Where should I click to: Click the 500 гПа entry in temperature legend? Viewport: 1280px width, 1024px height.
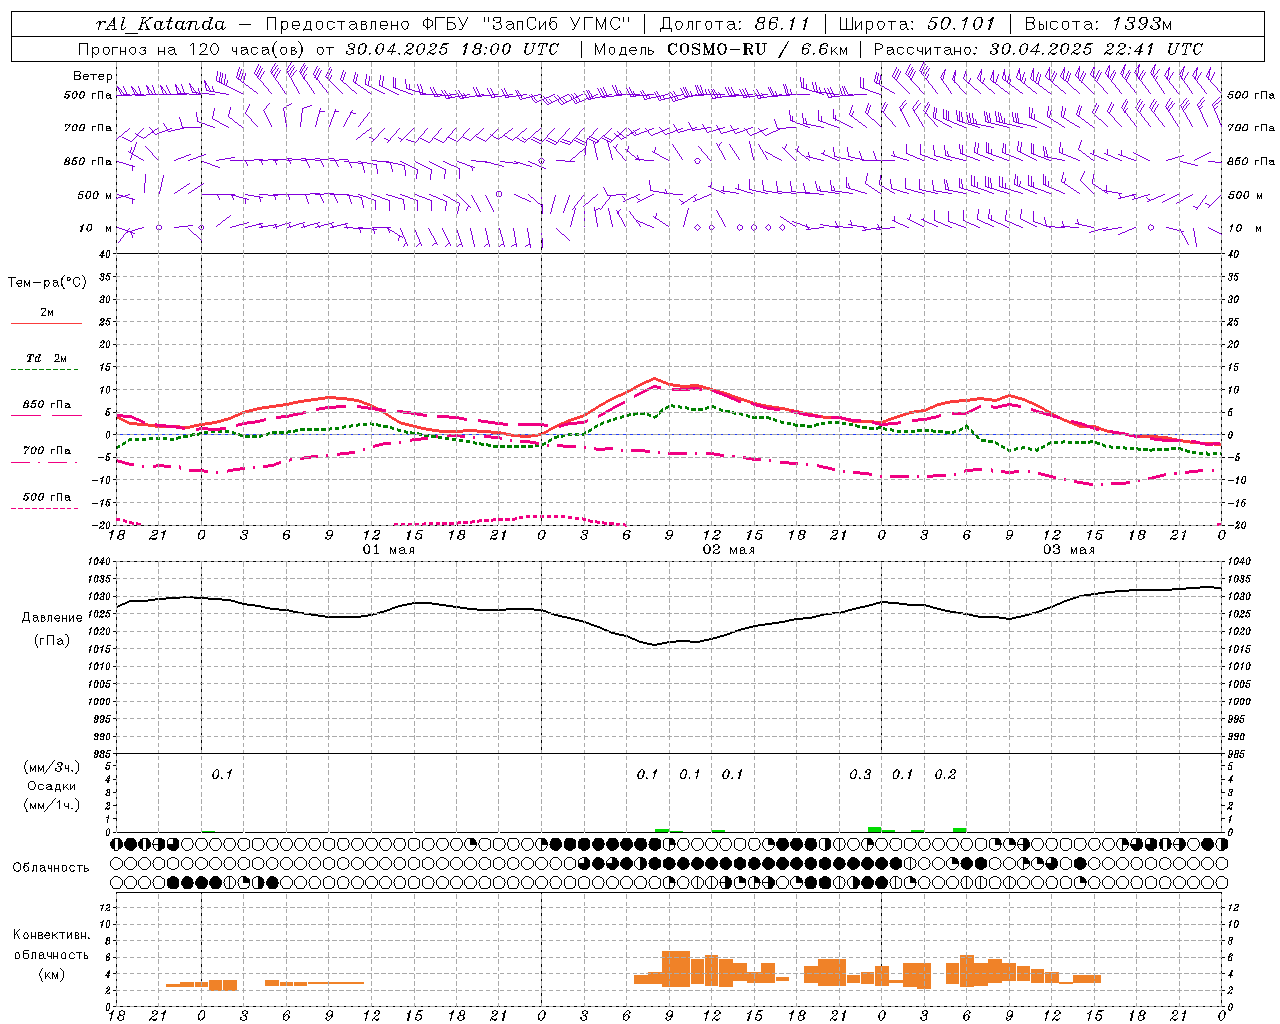tap(46, 496)
